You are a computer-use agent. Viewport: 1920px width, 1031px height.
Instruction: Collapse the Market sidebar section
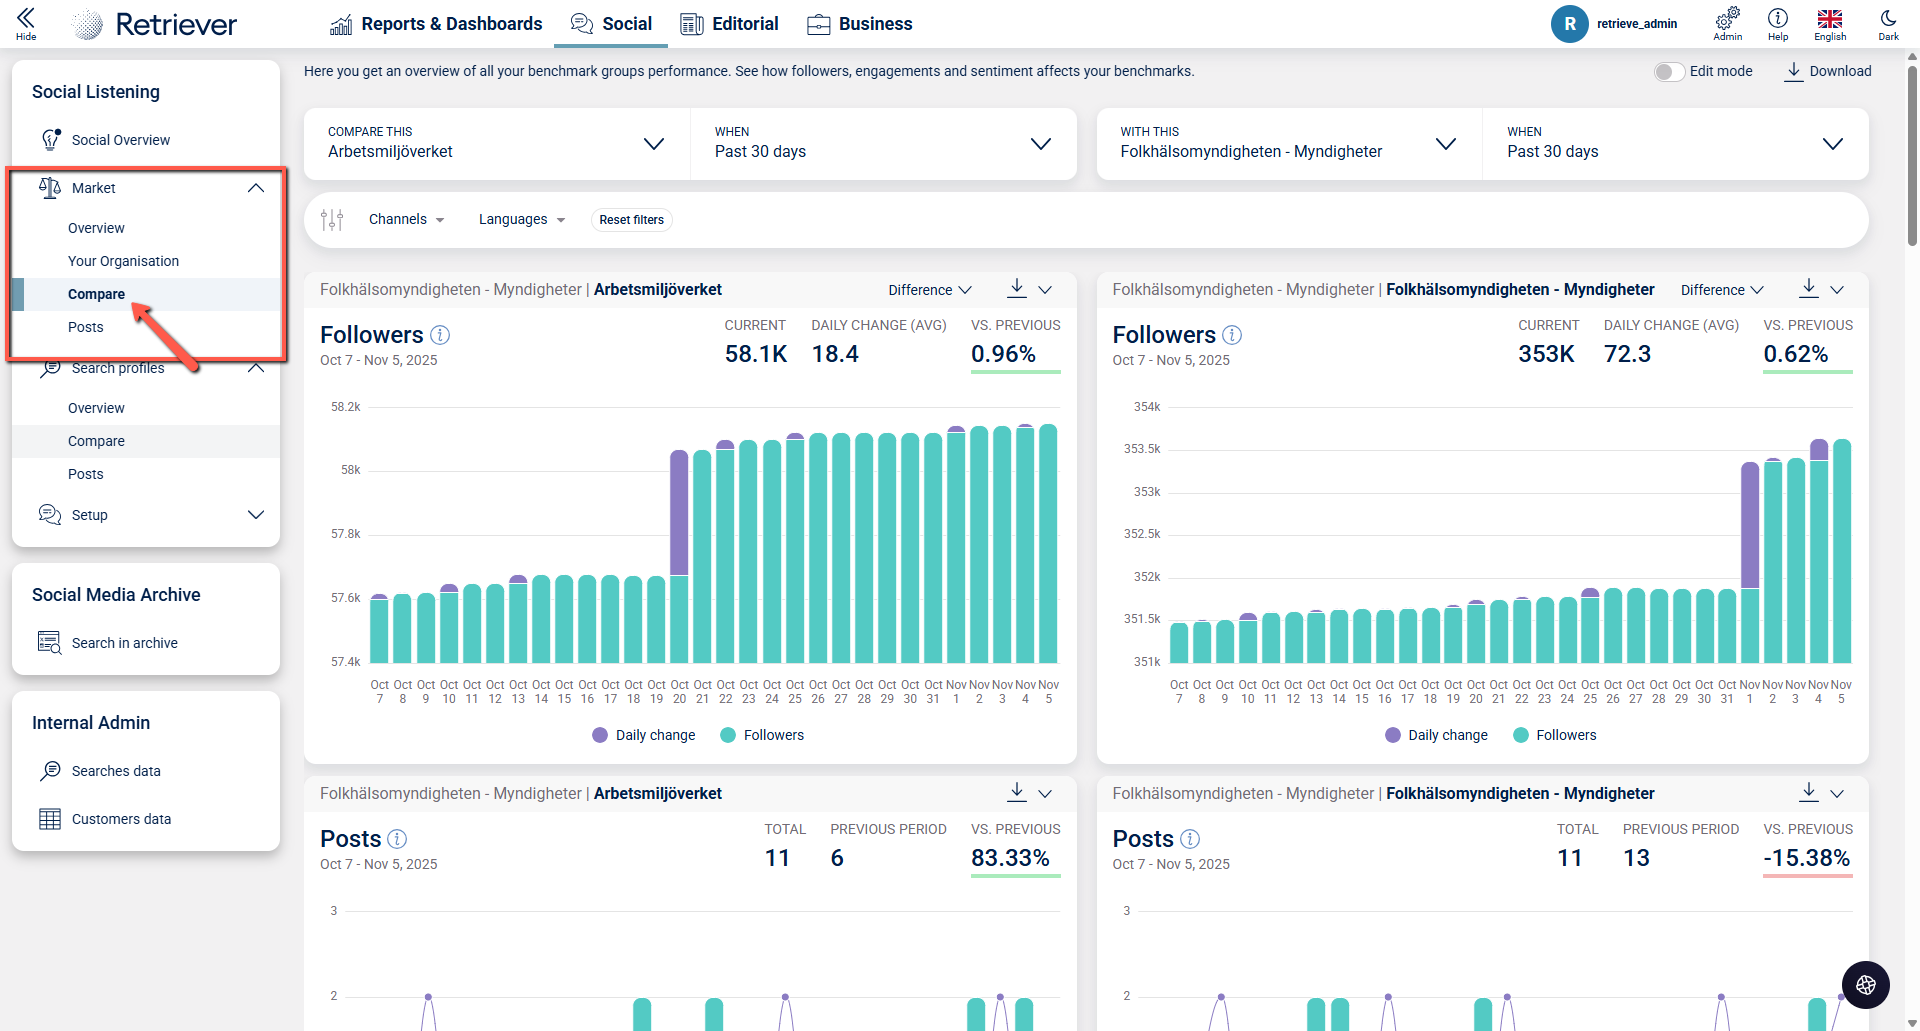(x=256, y=188)
